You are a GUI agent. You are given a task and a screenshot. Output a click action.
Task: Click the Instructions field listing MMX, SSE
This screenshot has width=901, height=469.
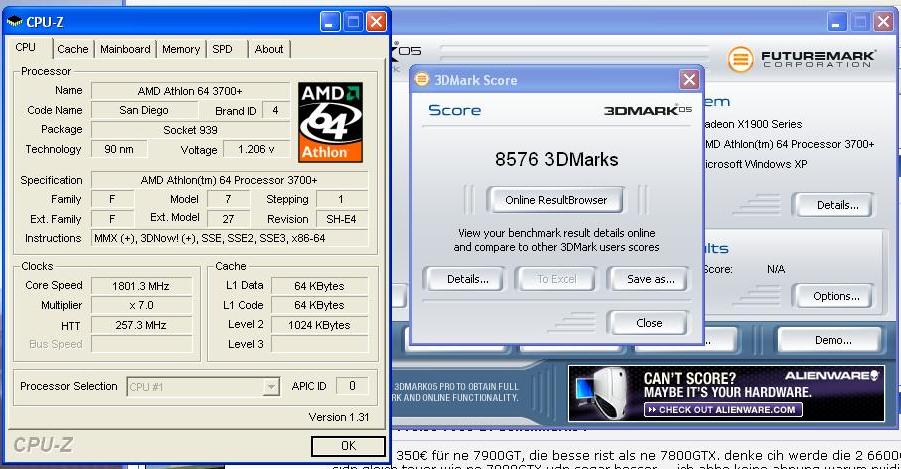[229, 238]
